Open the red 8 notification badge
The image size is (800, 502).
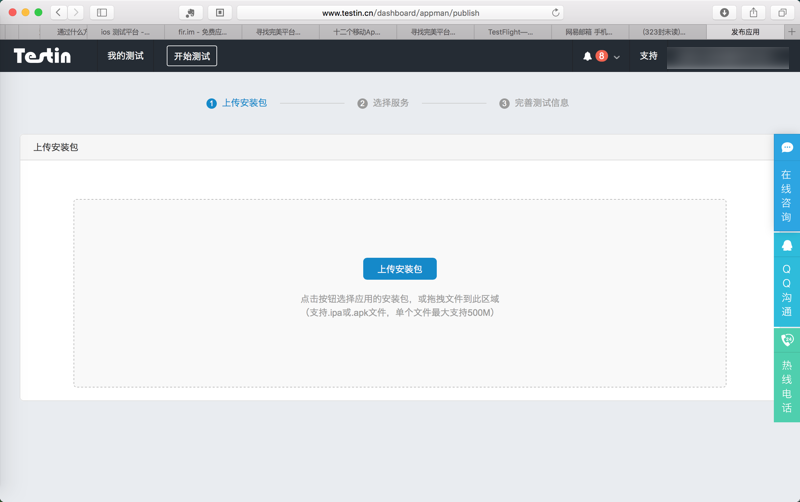point(602,56)
